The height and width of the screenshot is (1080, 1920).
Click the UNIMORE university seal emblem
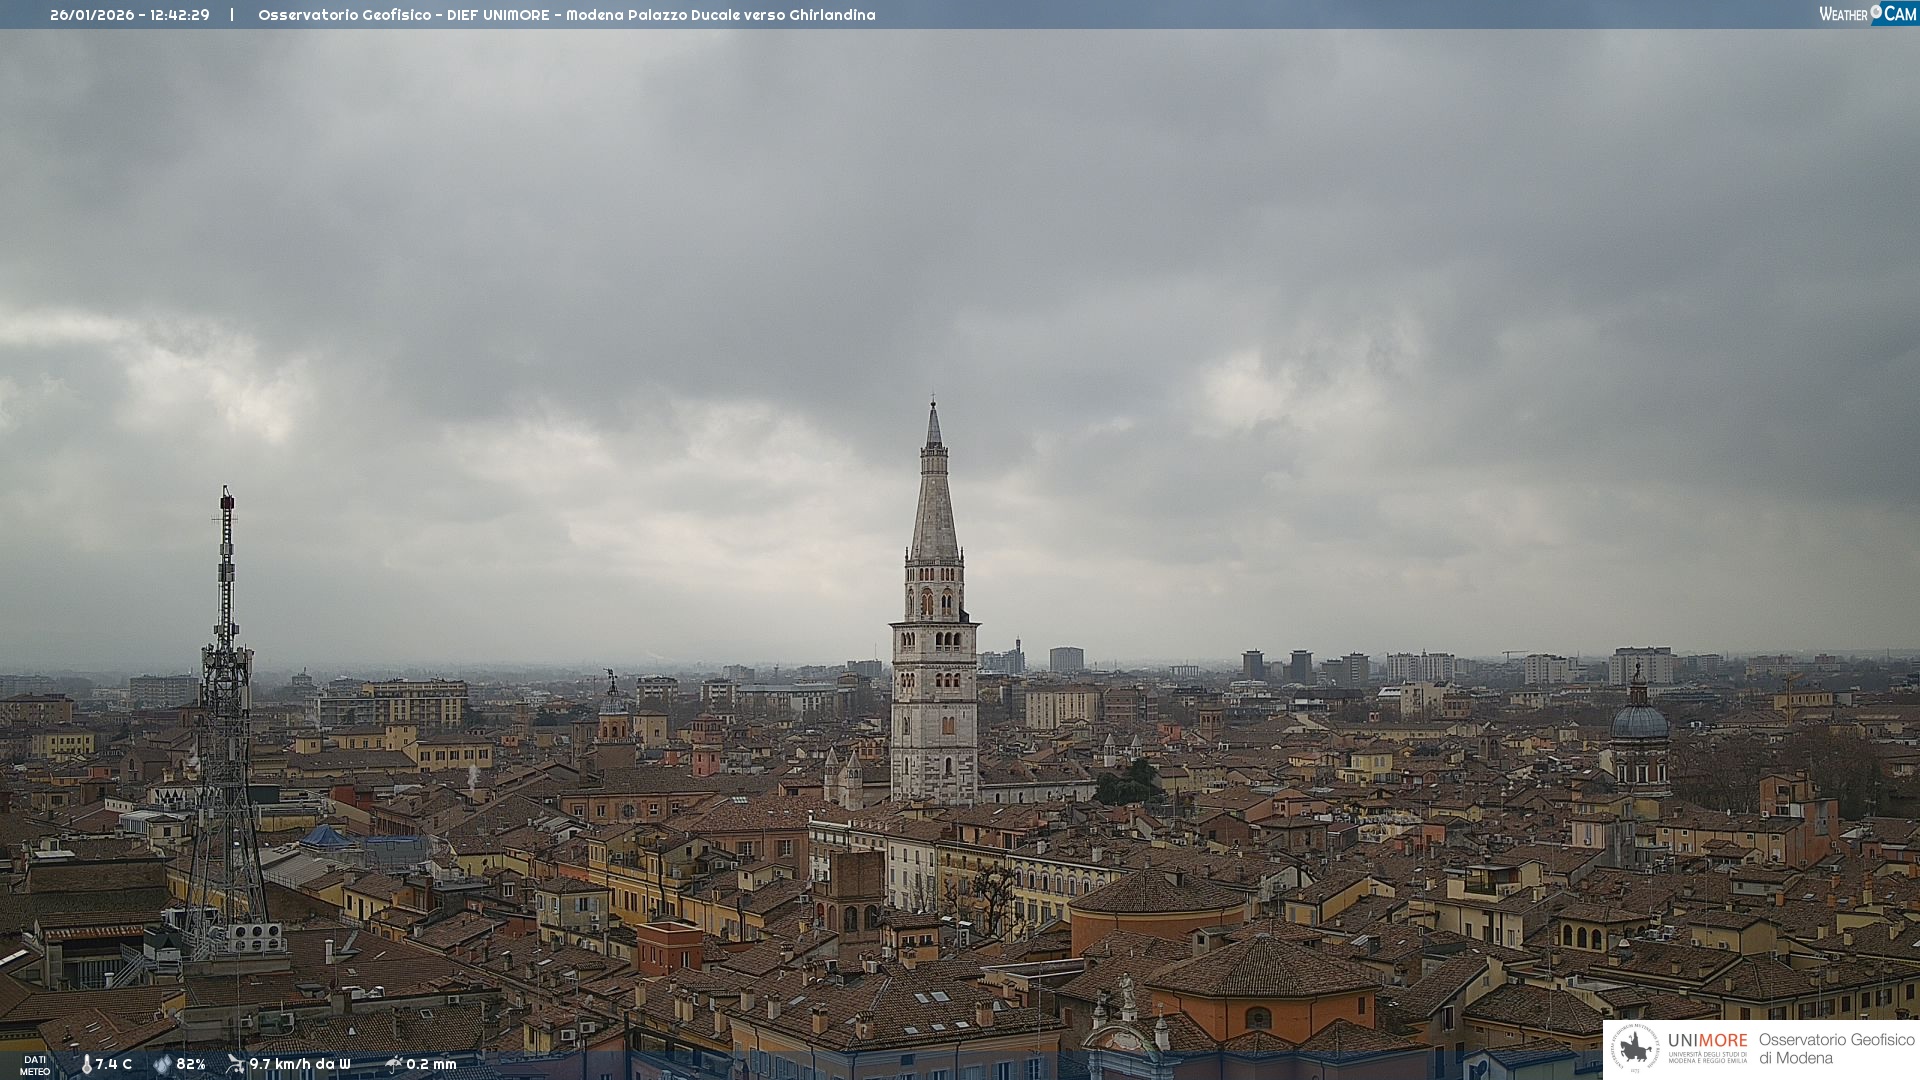click(1635, 1048)
